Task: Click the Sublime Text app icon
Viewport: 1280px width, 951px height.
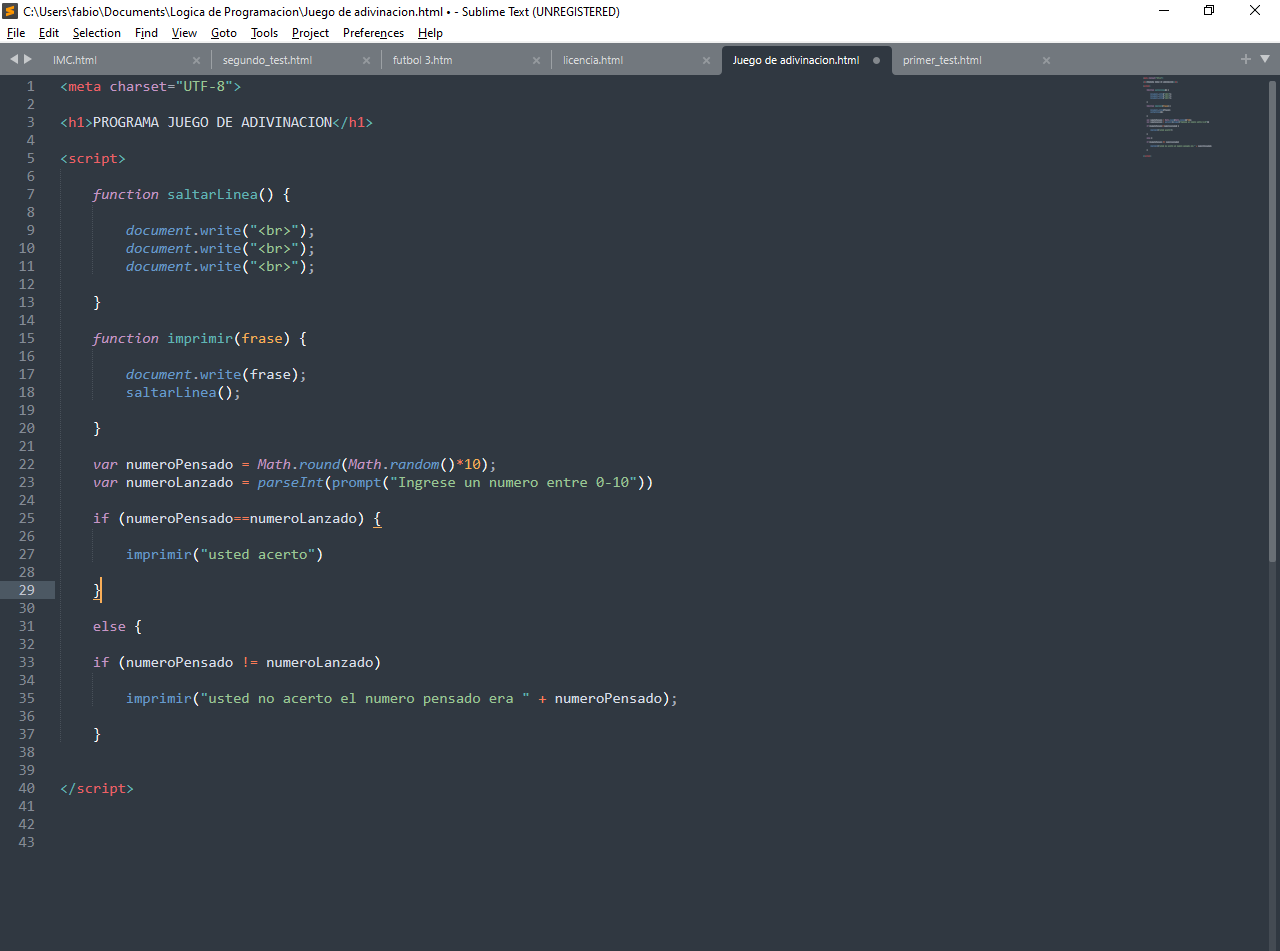Action: point(10,11)
